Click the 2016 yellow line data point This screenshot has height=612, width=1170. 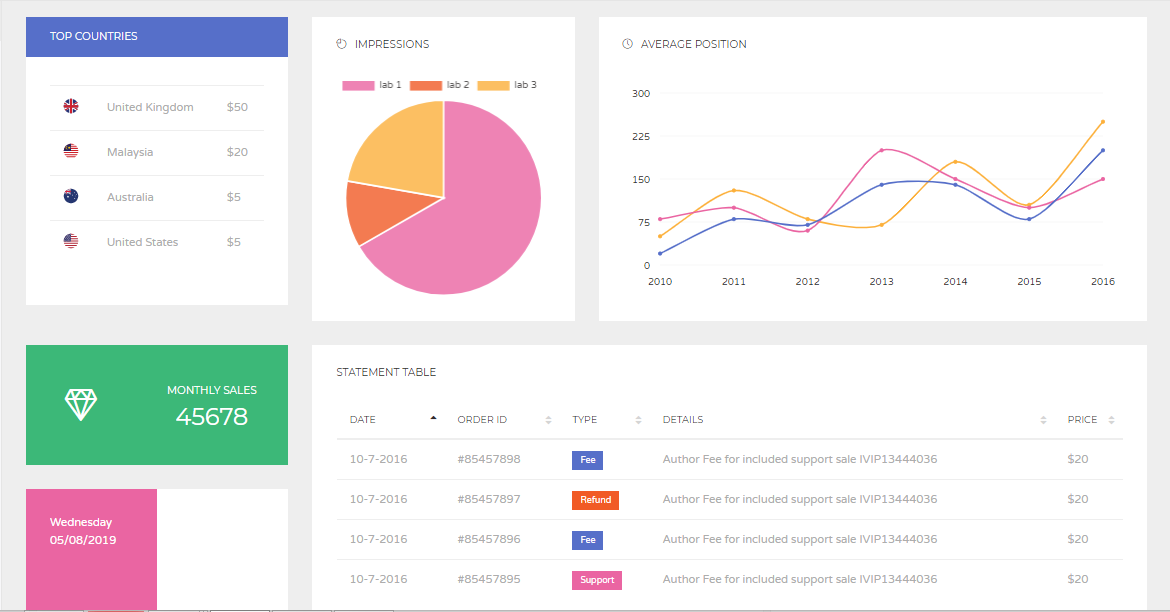point(1103,122)
